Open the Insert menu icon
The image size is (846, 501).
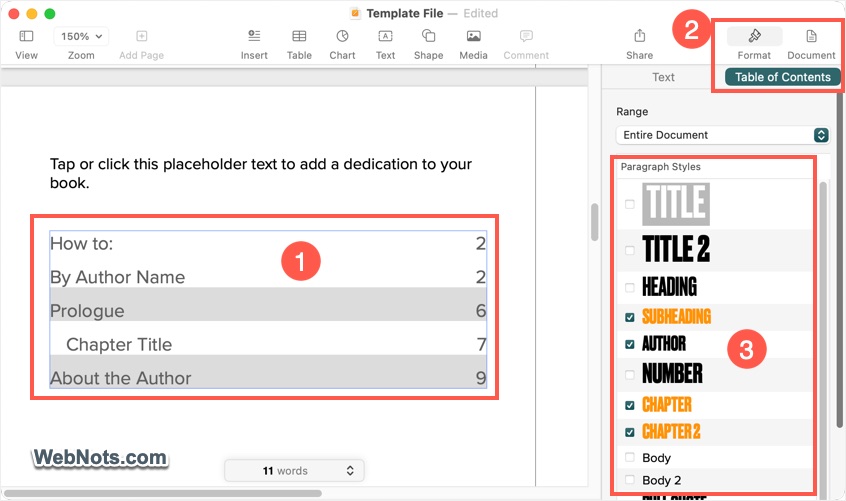click(254, 36)
